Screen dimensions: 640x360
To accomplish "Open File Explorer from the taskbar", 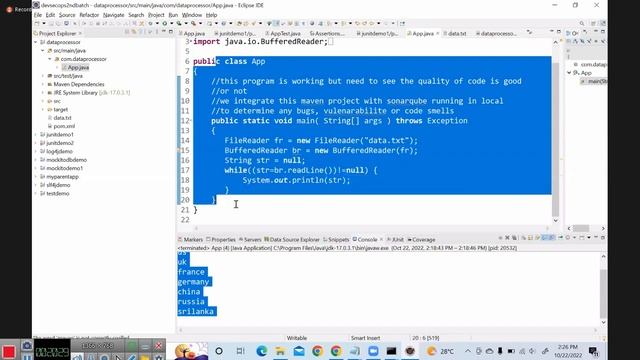I will [280, 351].
